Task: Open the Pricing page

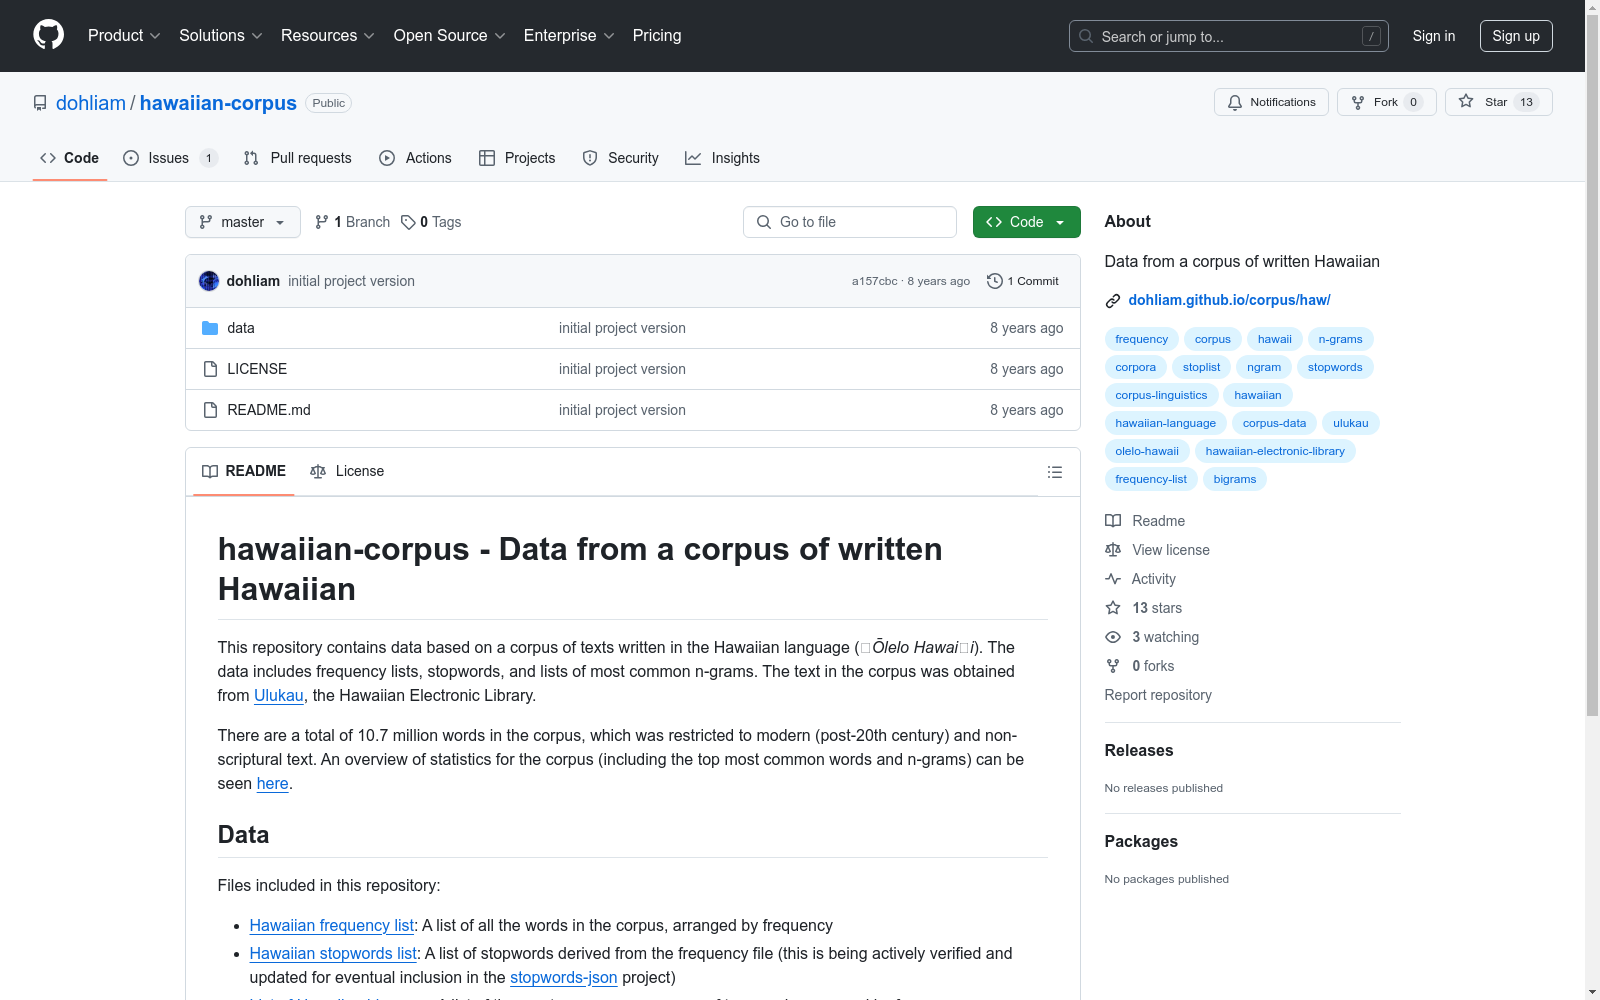Action: pos(657,35)
